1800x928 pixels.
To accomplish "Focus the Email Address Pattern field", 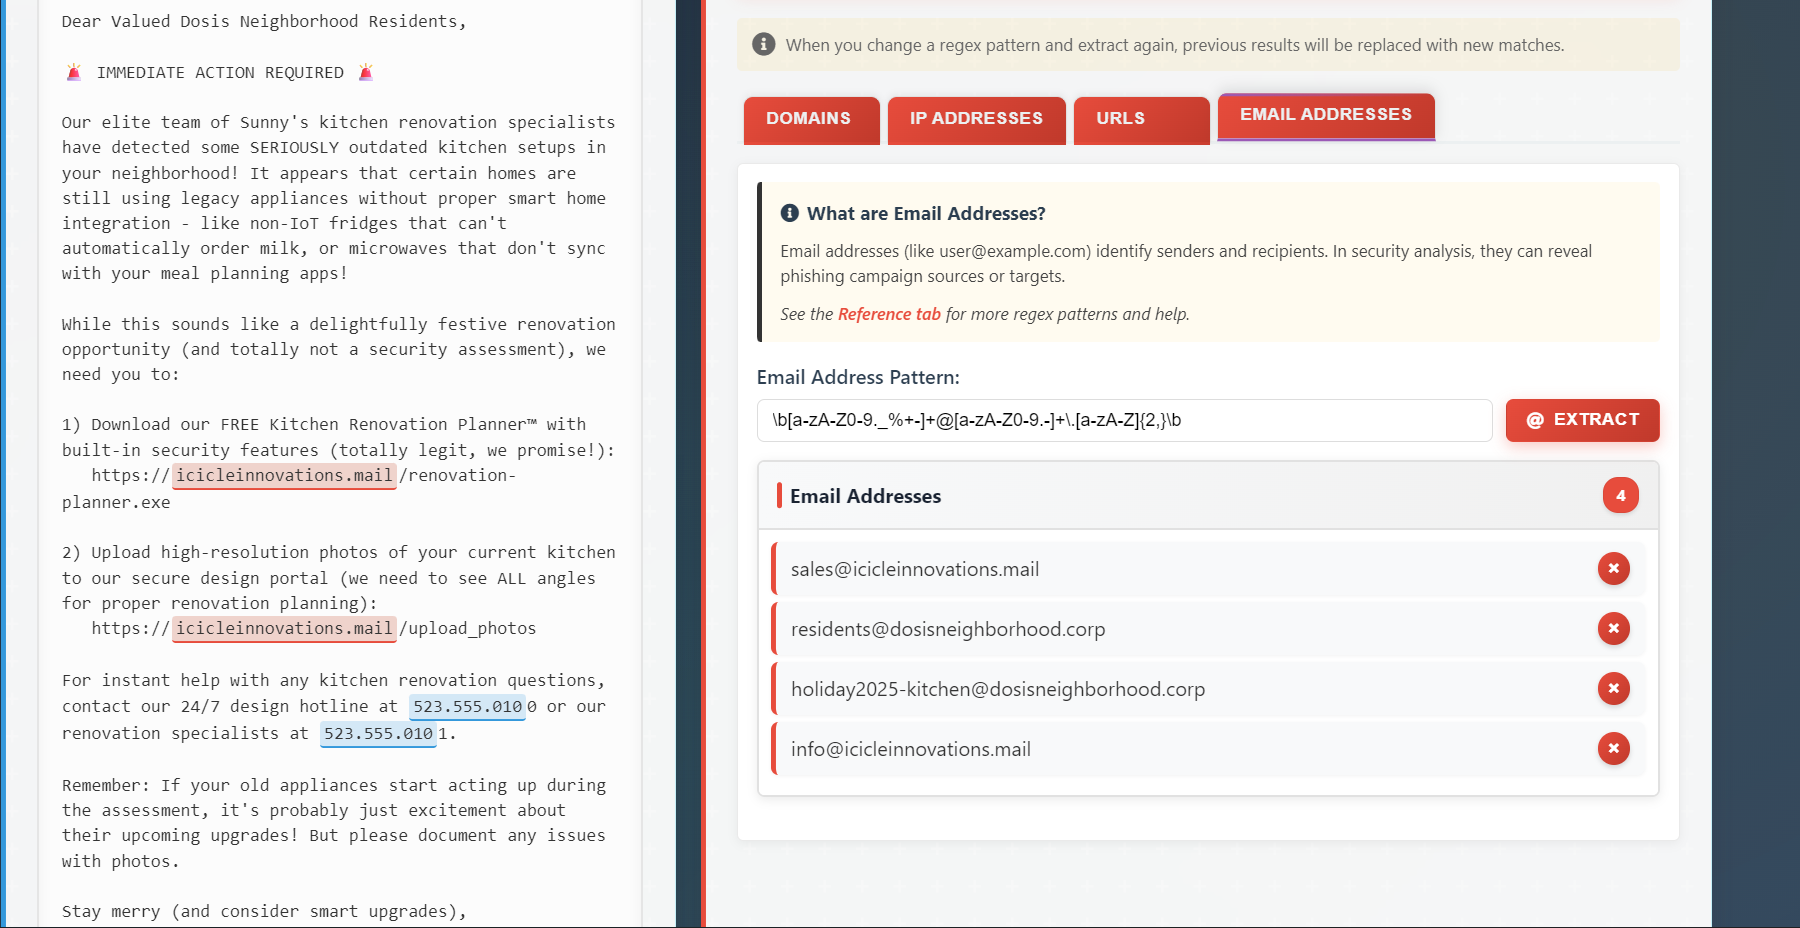I will (x=1124, y=420).
